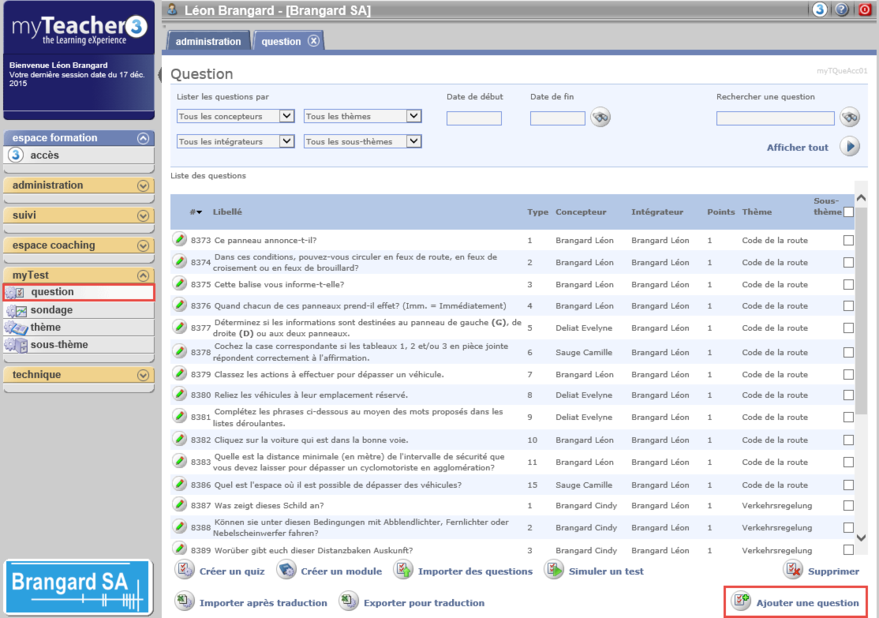Click Importer après traduction link
879x618 pixels.
(262, 603)
